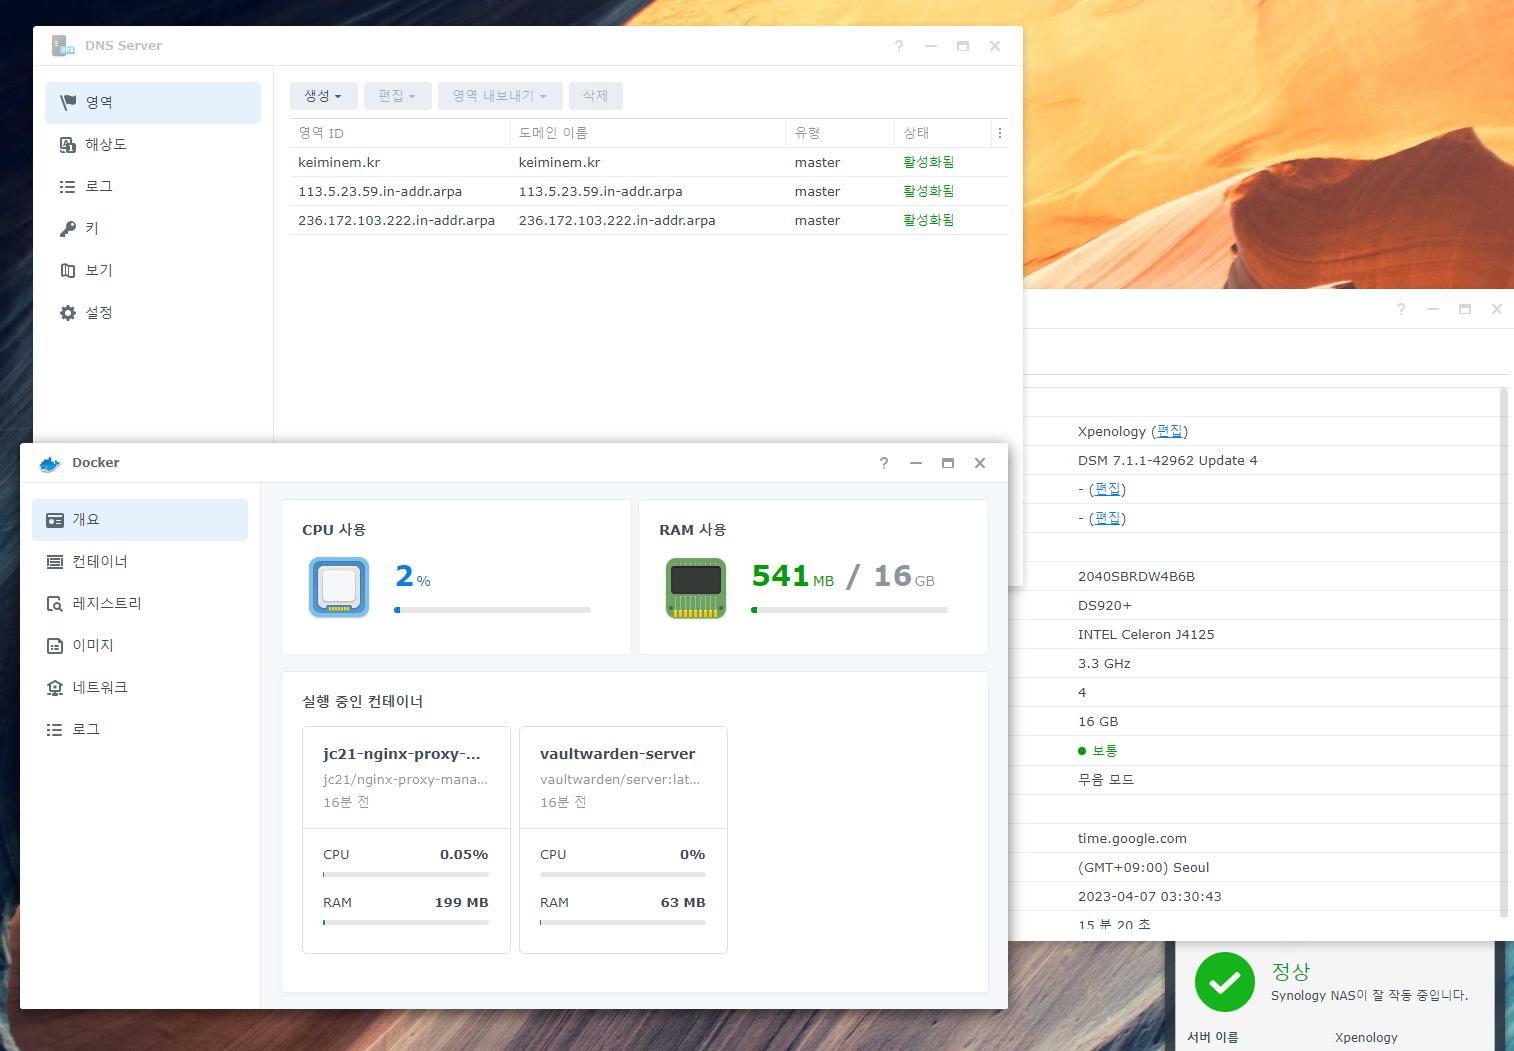The width and height of the screenshot is (1514, 1051).
Task: Open the DNS Server 로그 log section
Action: coord(98,187)
